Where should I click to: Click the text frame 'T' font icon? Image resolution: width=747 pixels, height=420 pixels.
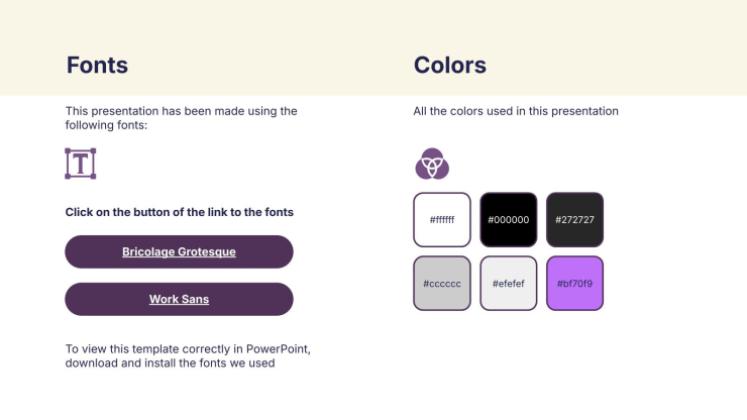pos(80,163)
